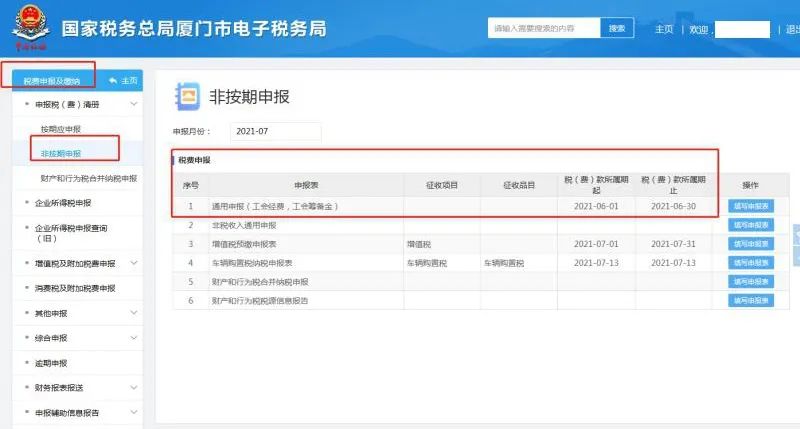Click 填写申报表 for 通用申报 row
The image size is (800, 429).
[x=751, y=206]
